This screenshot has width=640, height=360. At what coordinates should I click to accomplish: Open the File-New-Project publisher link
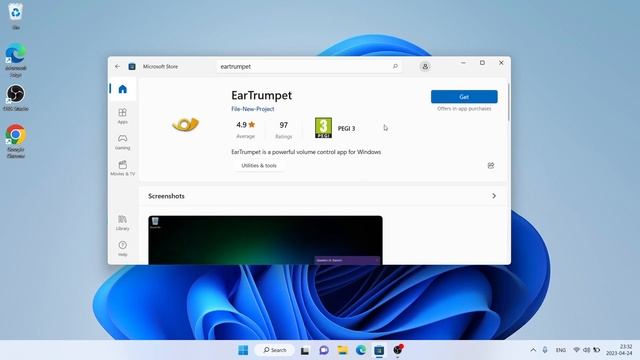tap(253, 109)
